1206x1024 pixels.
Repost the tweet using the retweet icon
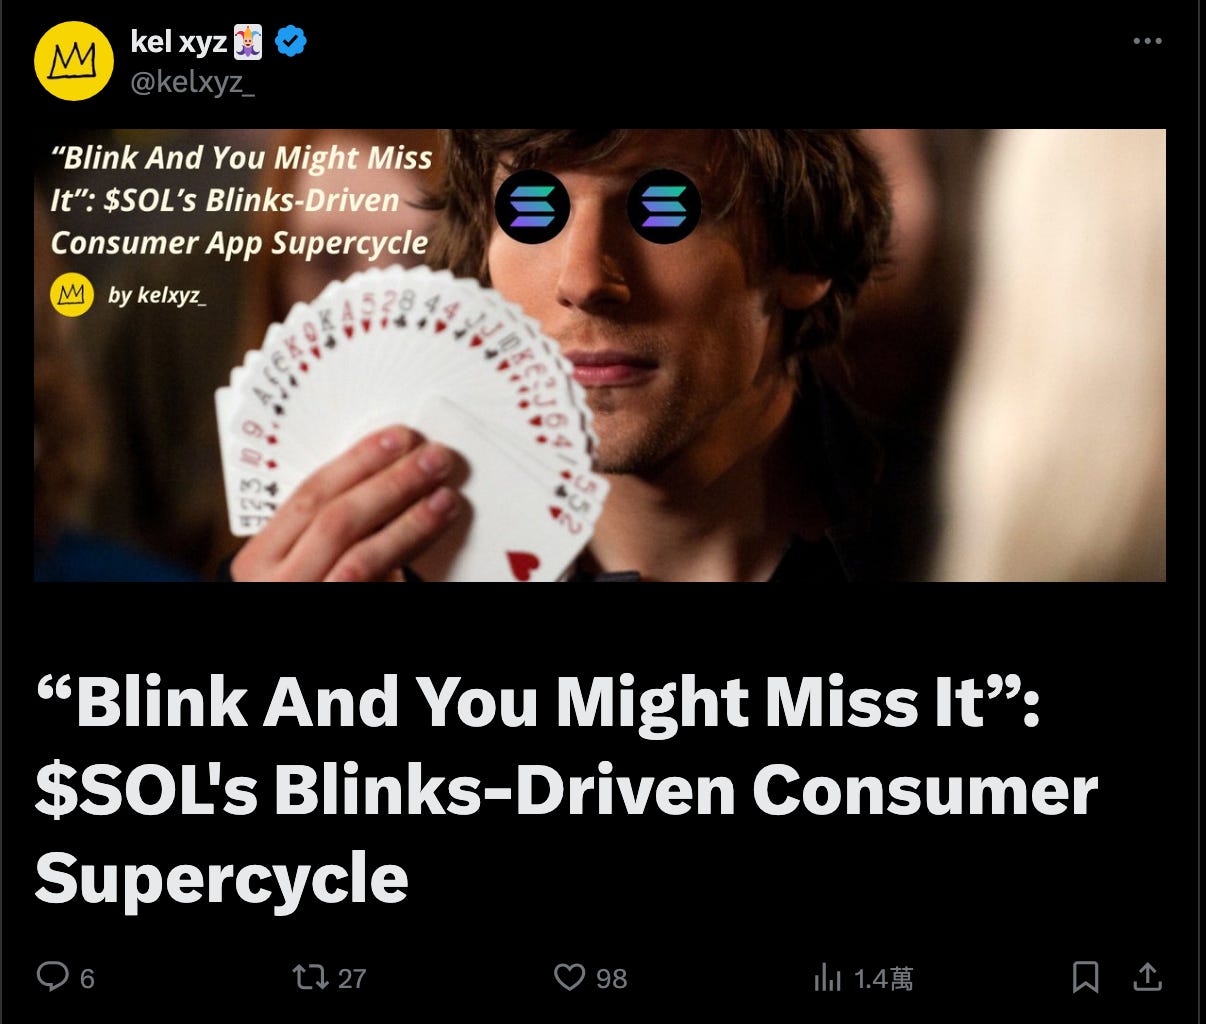pos(308,976)
